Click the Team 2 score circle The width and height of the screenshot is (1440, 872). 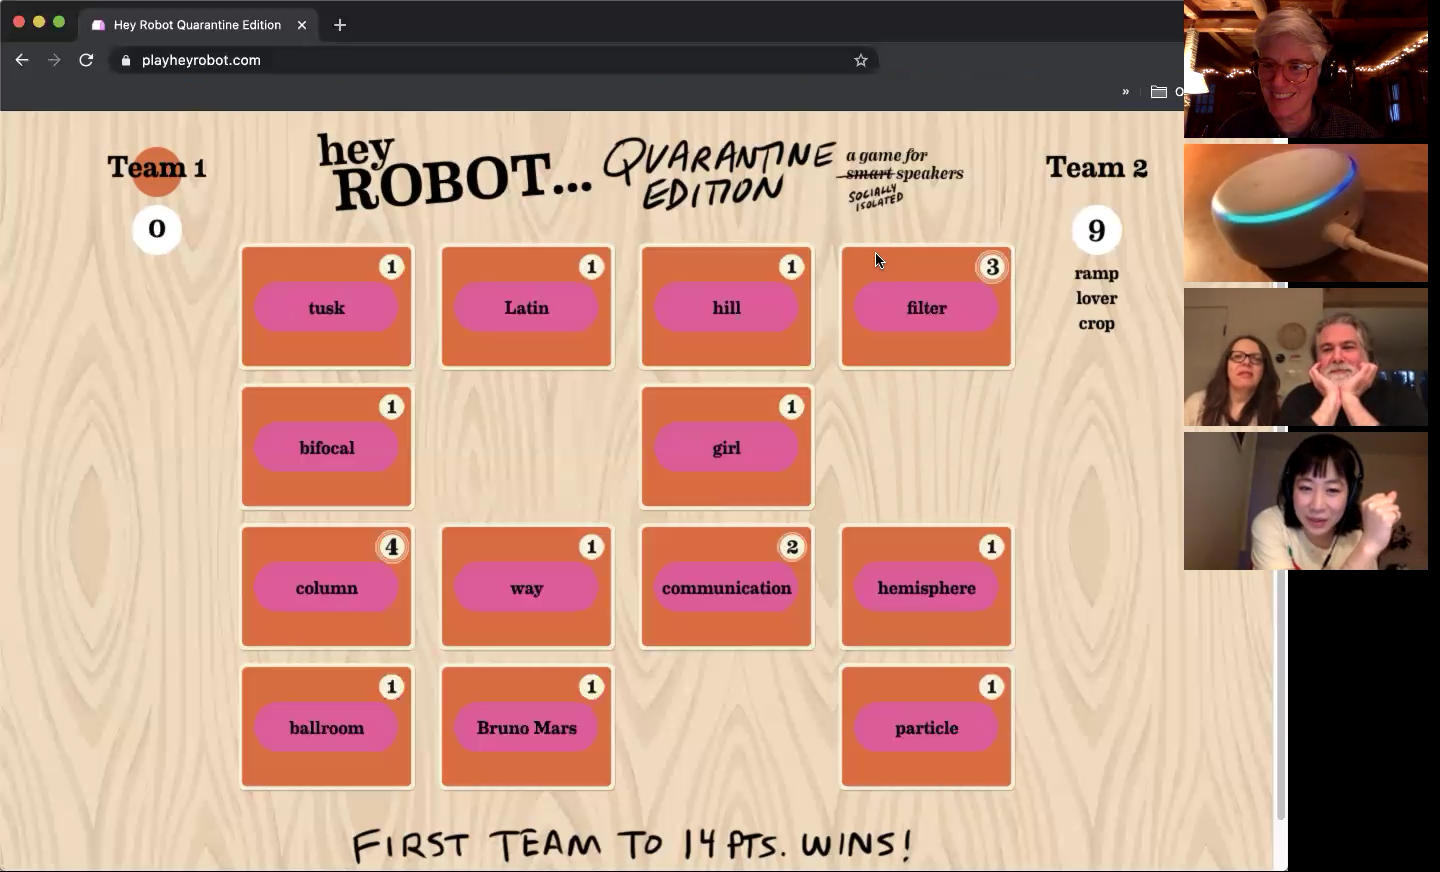click(x=1096, y=230)
